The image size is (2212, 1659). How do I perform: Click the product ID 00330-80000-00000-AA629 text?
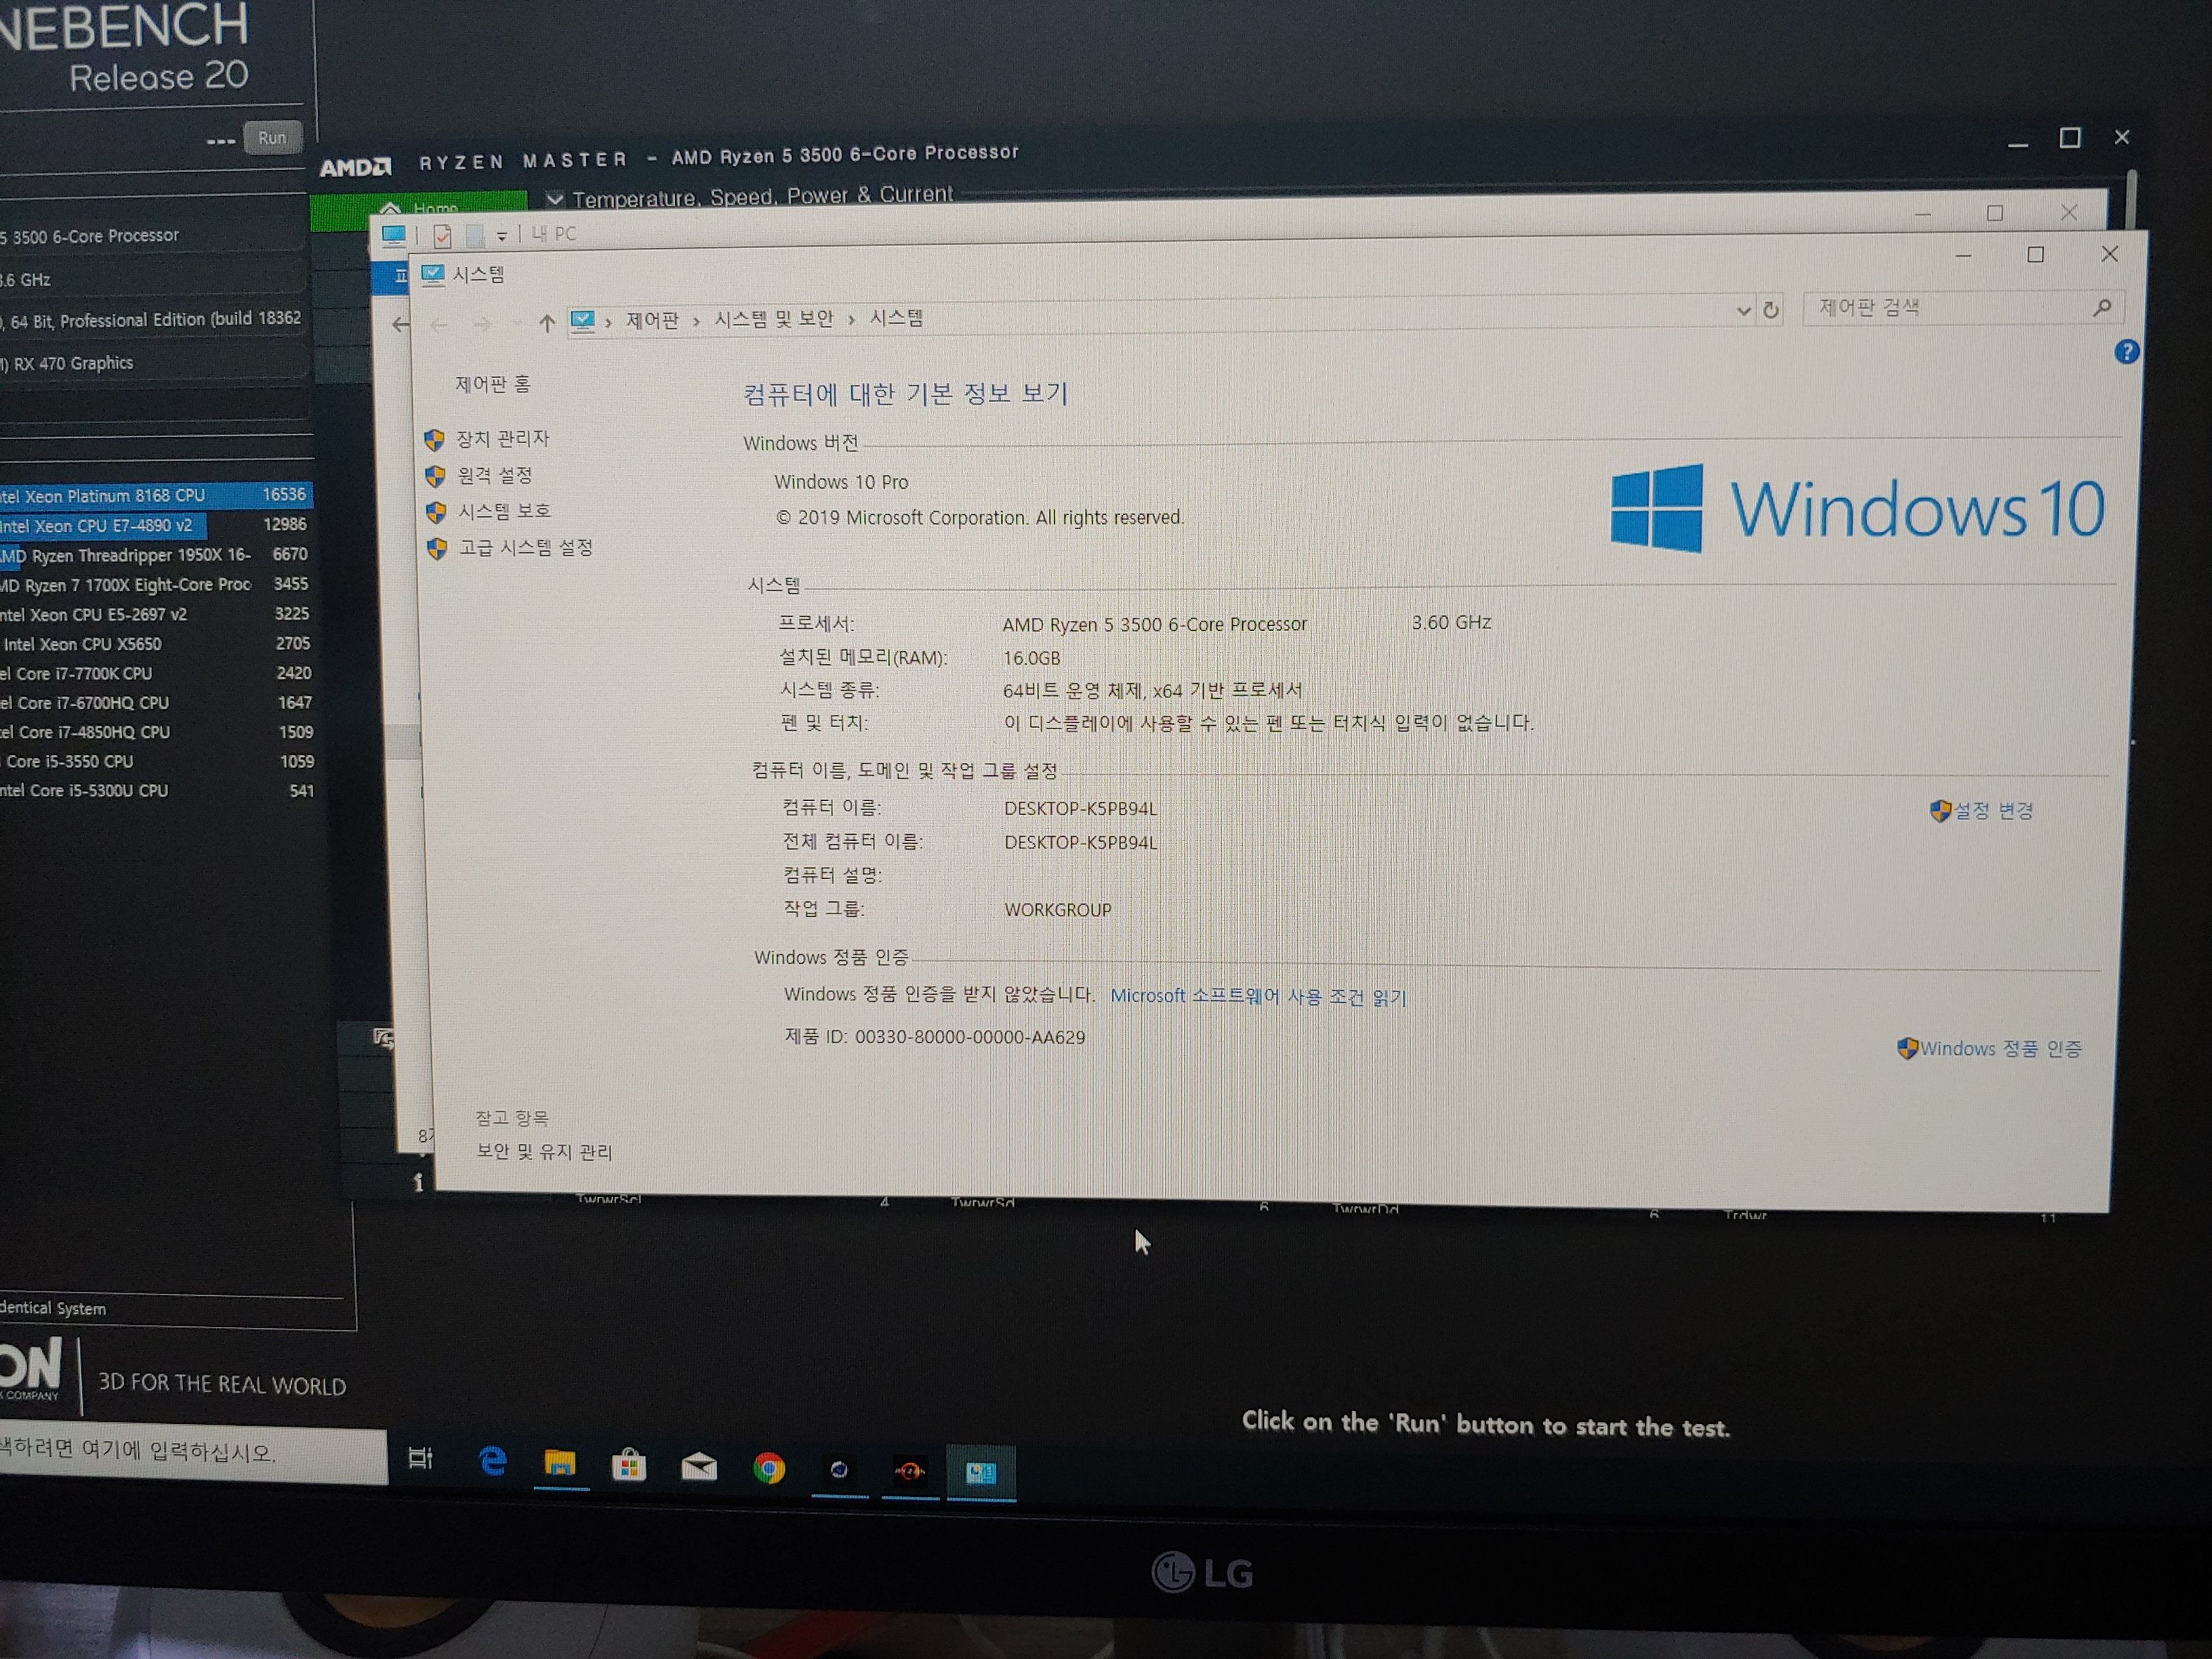pyautogui.click(x=969, y=1037)
